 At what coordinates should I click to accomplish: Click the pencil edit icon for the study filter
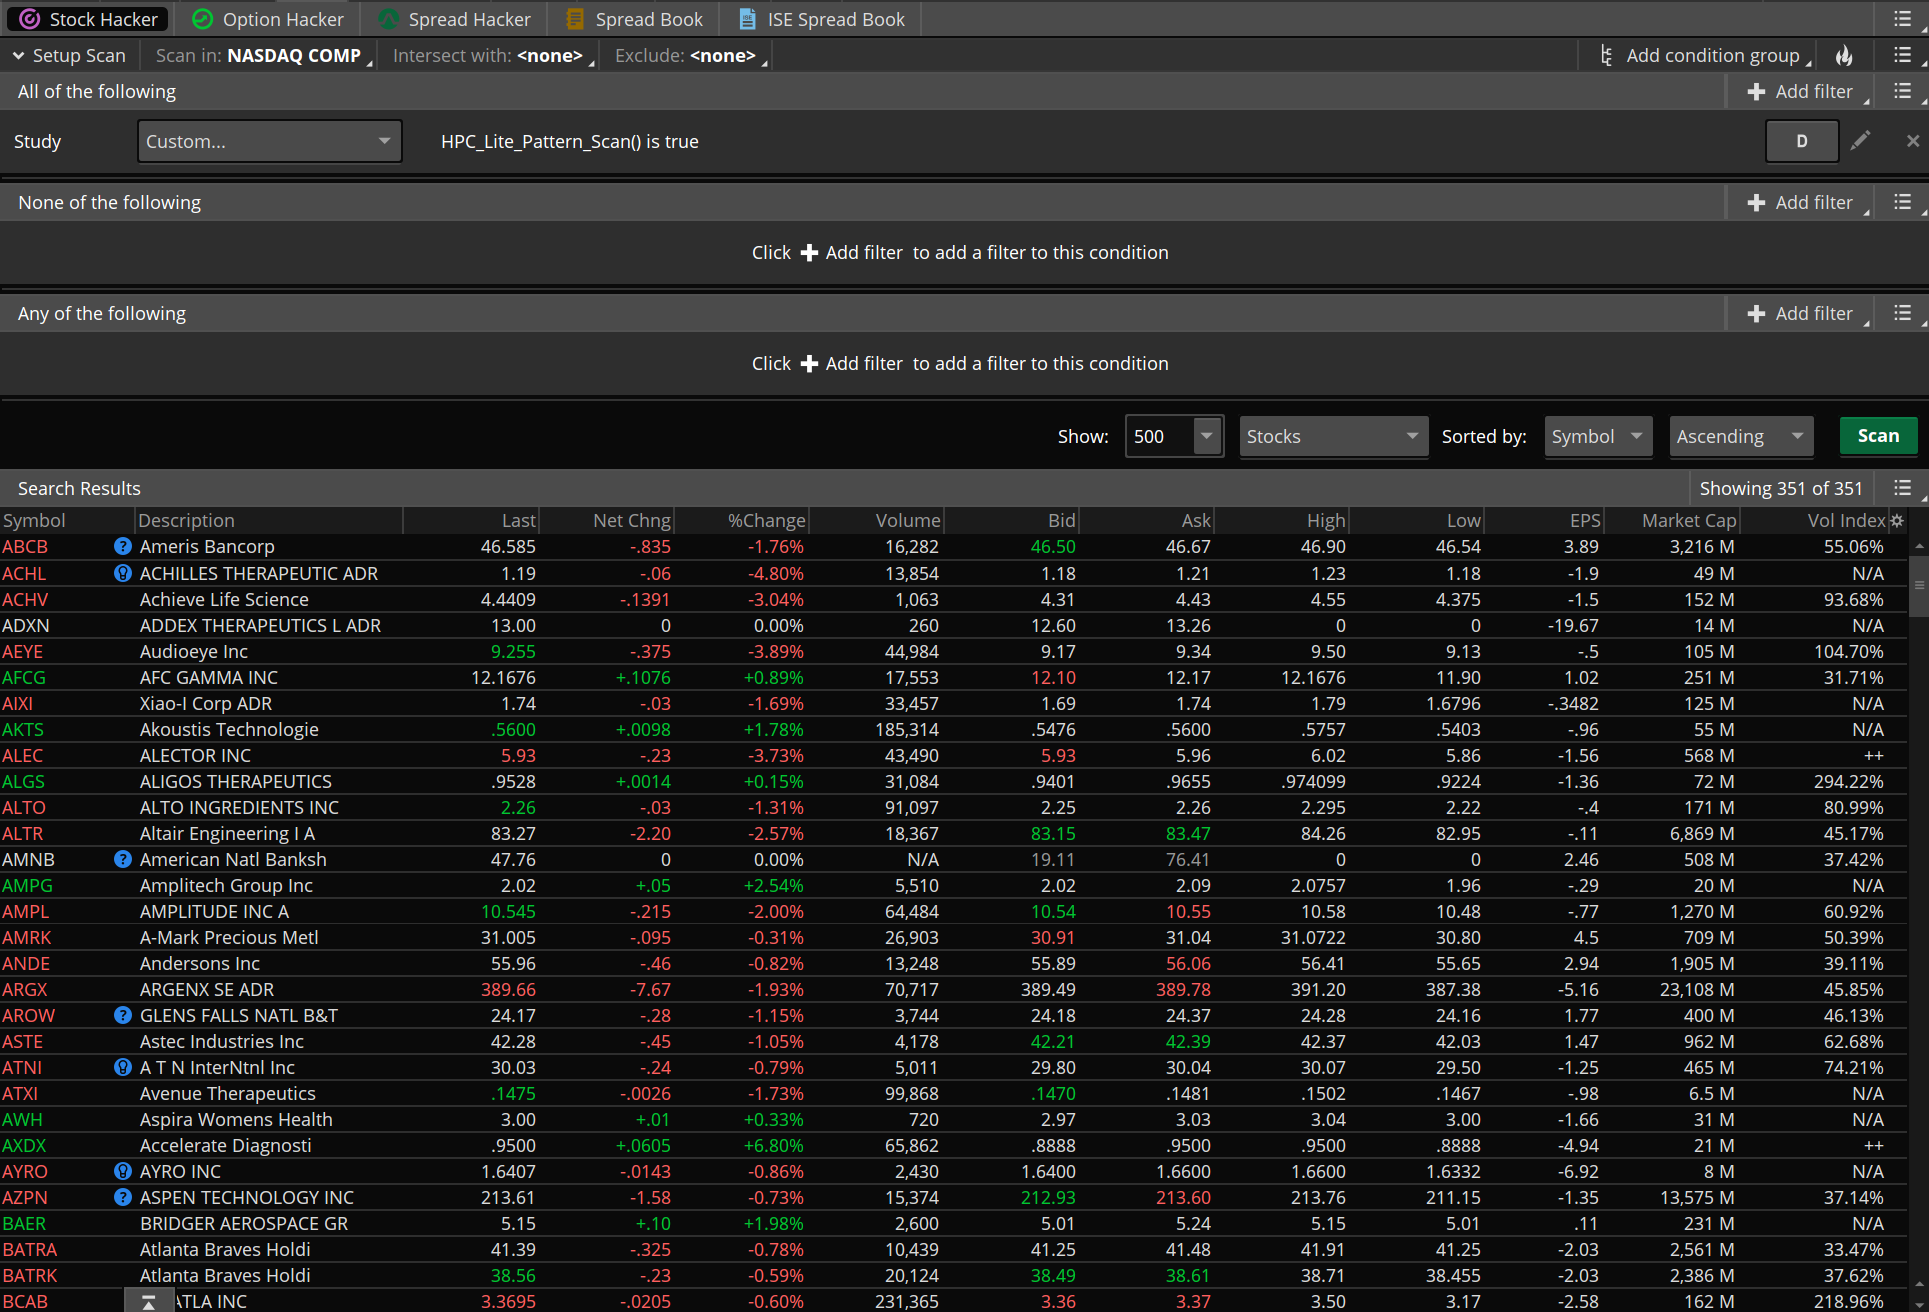tap(1860, 141)
